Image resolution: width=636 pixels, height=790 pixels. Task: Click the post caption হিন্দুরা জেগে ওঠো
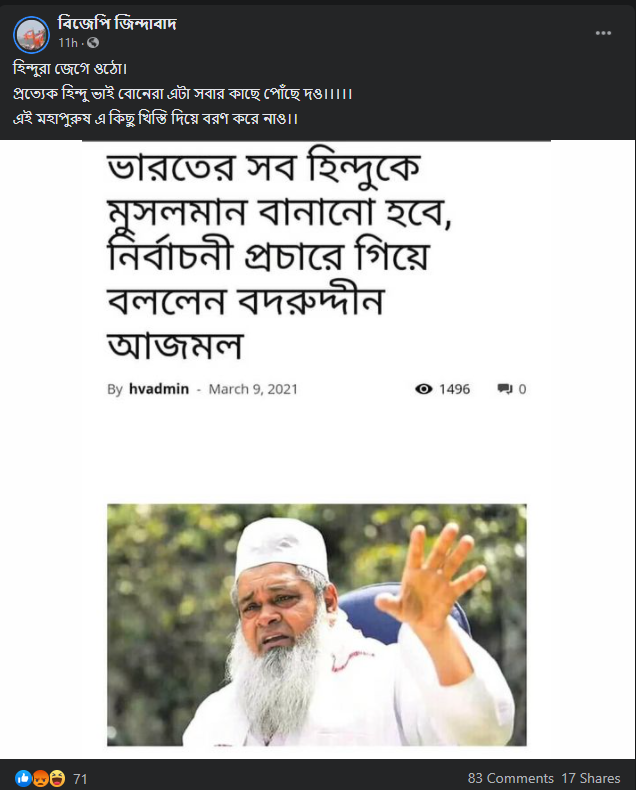[70, 69]
